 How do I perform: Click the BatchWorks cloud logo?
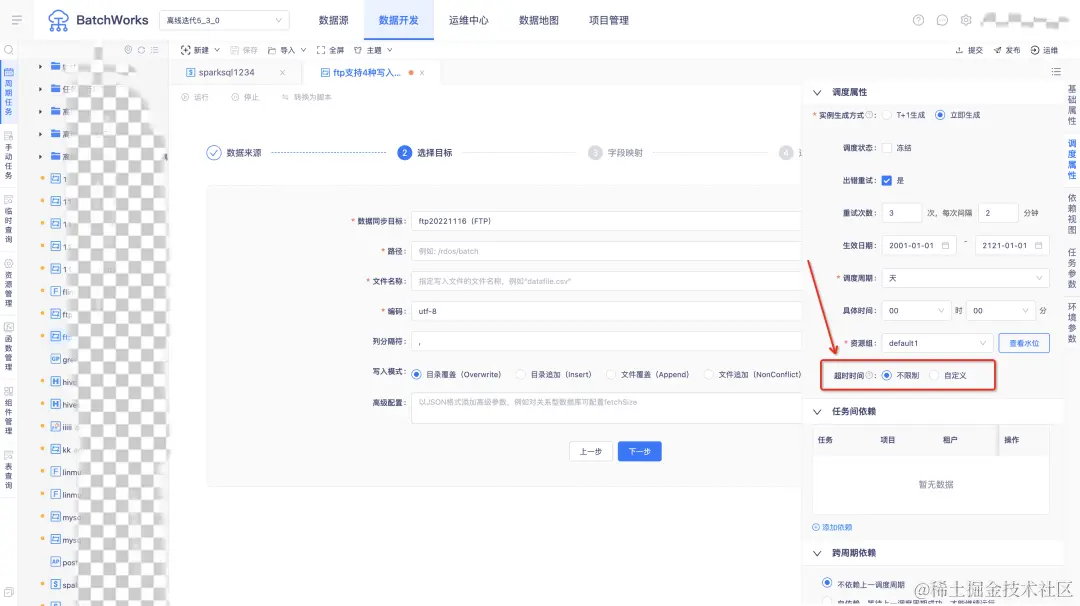[x=59, y=21]
